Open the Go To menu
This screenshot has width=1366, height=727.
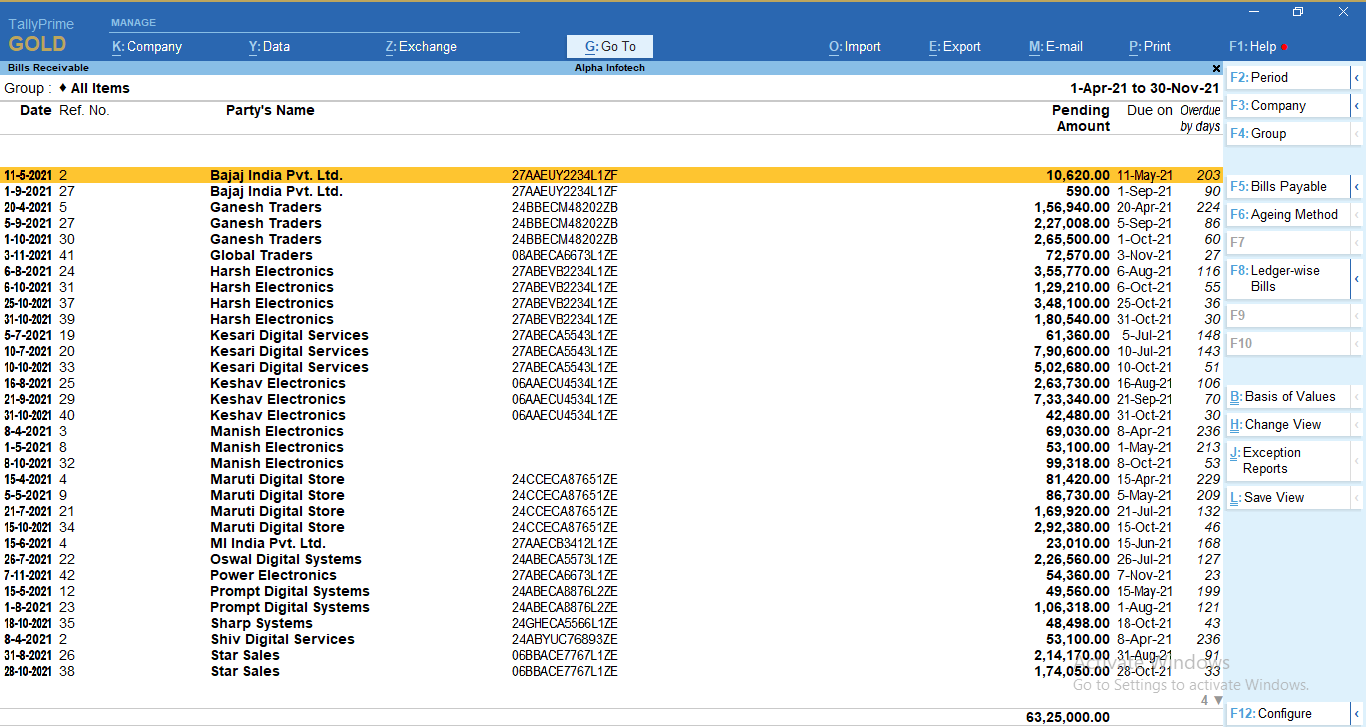pyautogui.click(x=609, y=46)
